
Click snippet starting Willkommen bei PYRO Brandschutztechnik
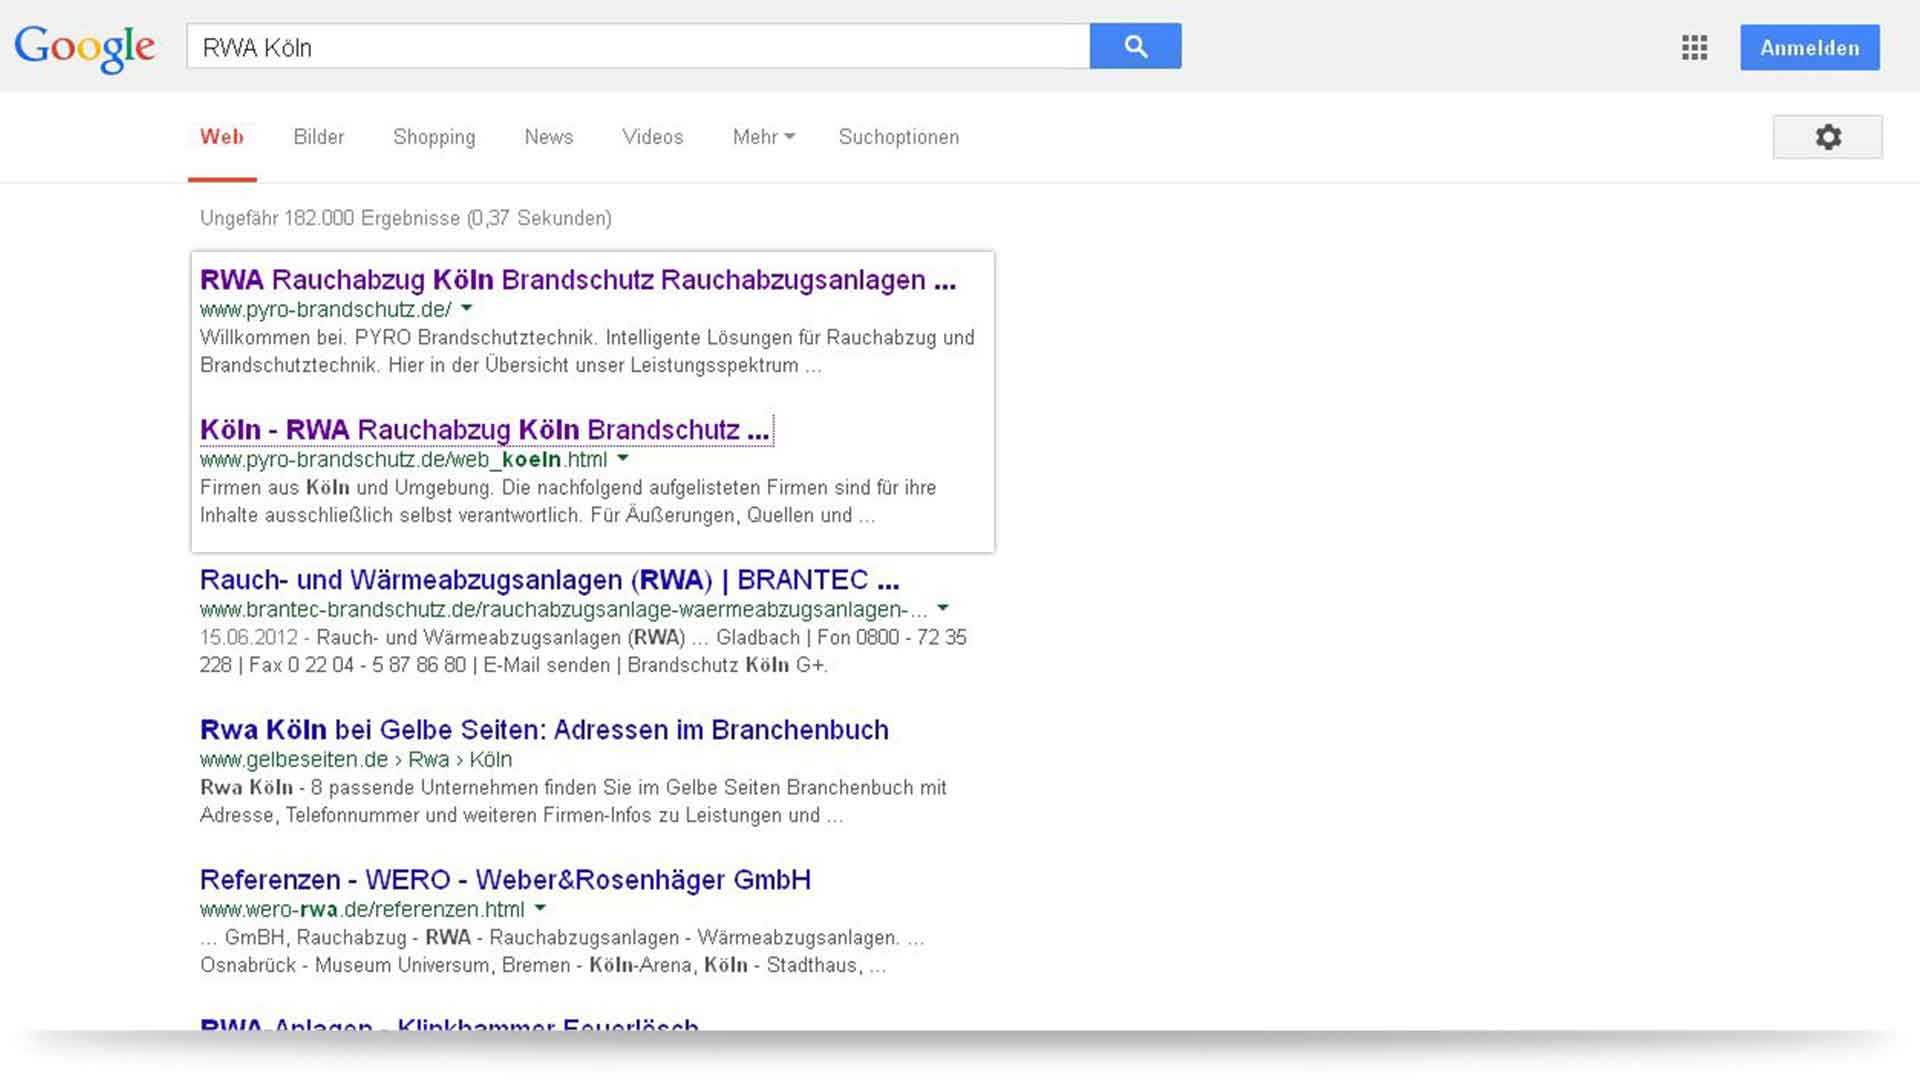(x=587, y=351)
